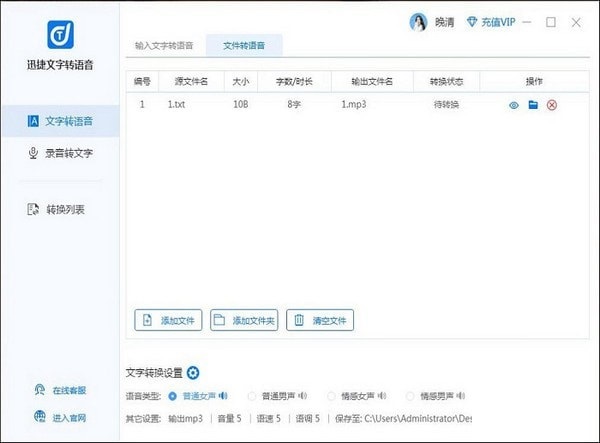
Task: Open the 录音转文字 sidebar section
Action: (x=60, y=153)
